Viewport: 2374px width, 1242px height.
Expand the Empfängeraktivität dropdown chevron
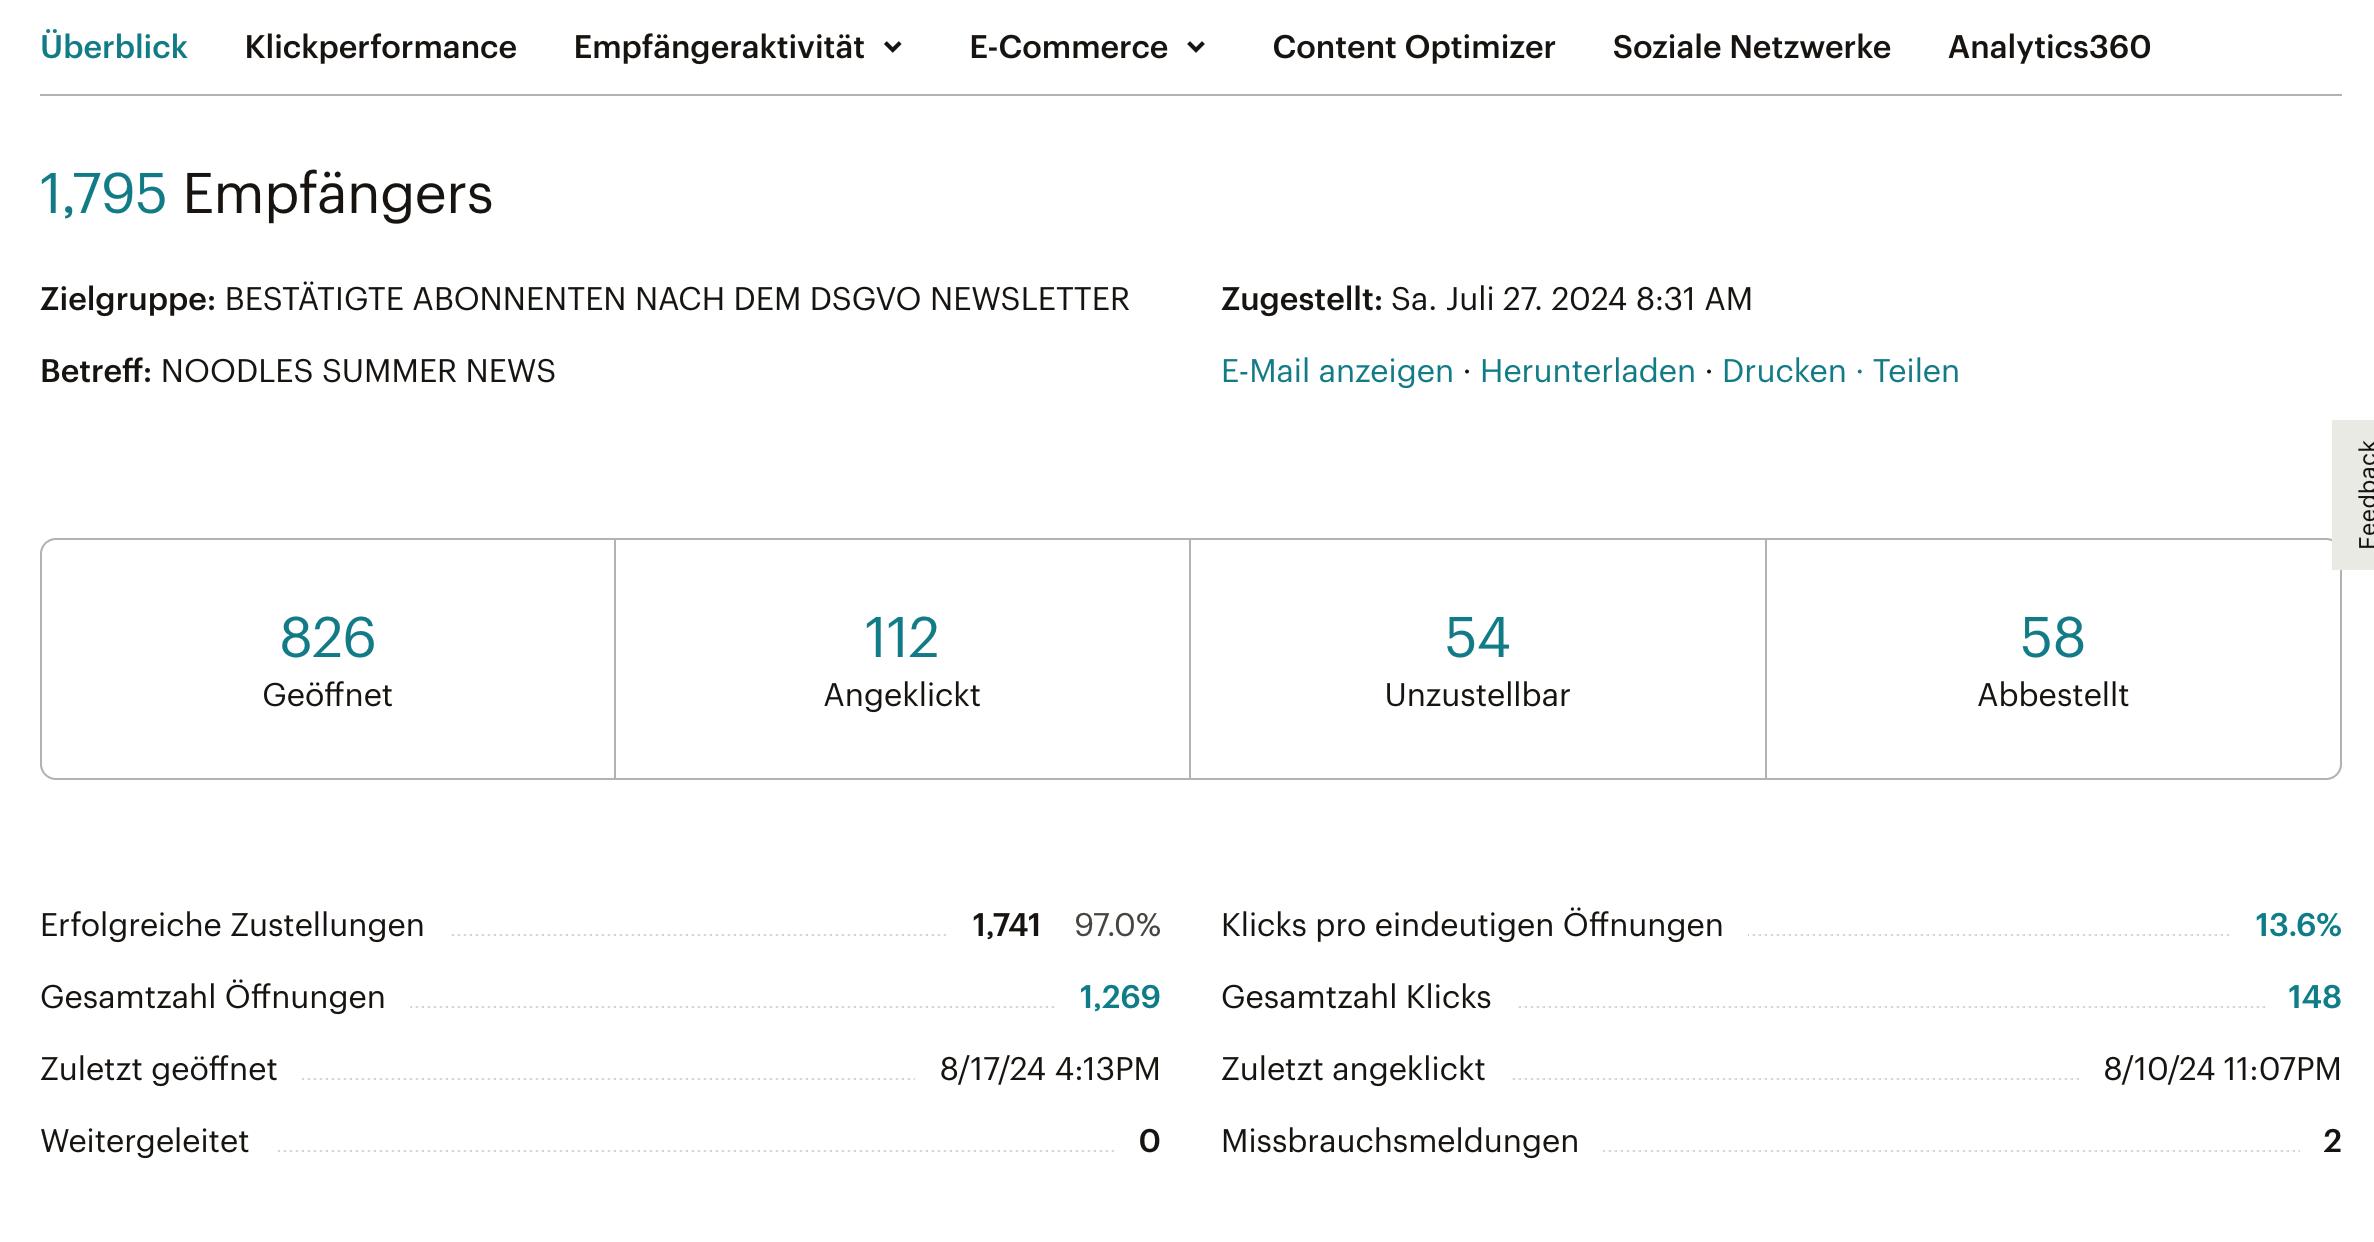point(893,47)
